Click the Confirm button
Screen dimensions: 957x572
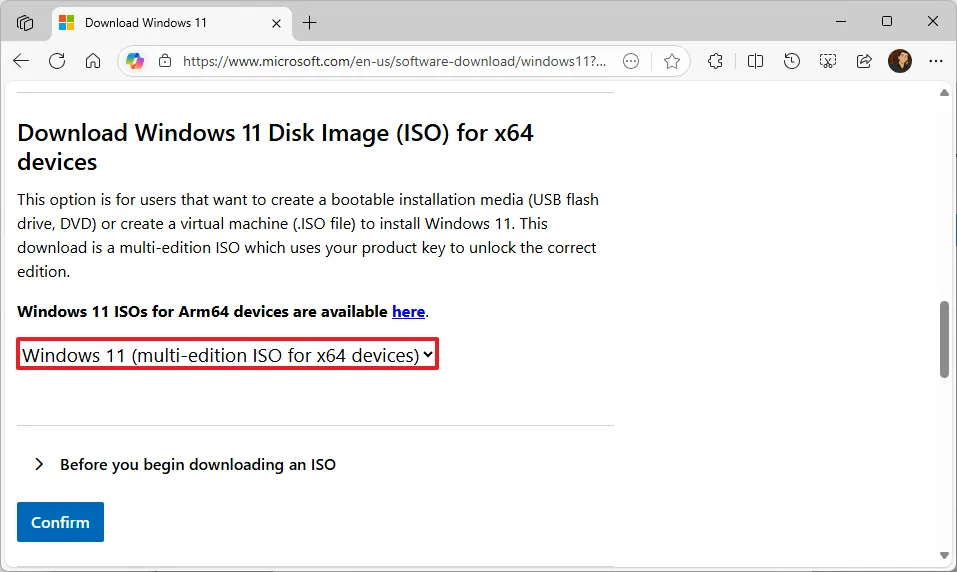(60, 522)
